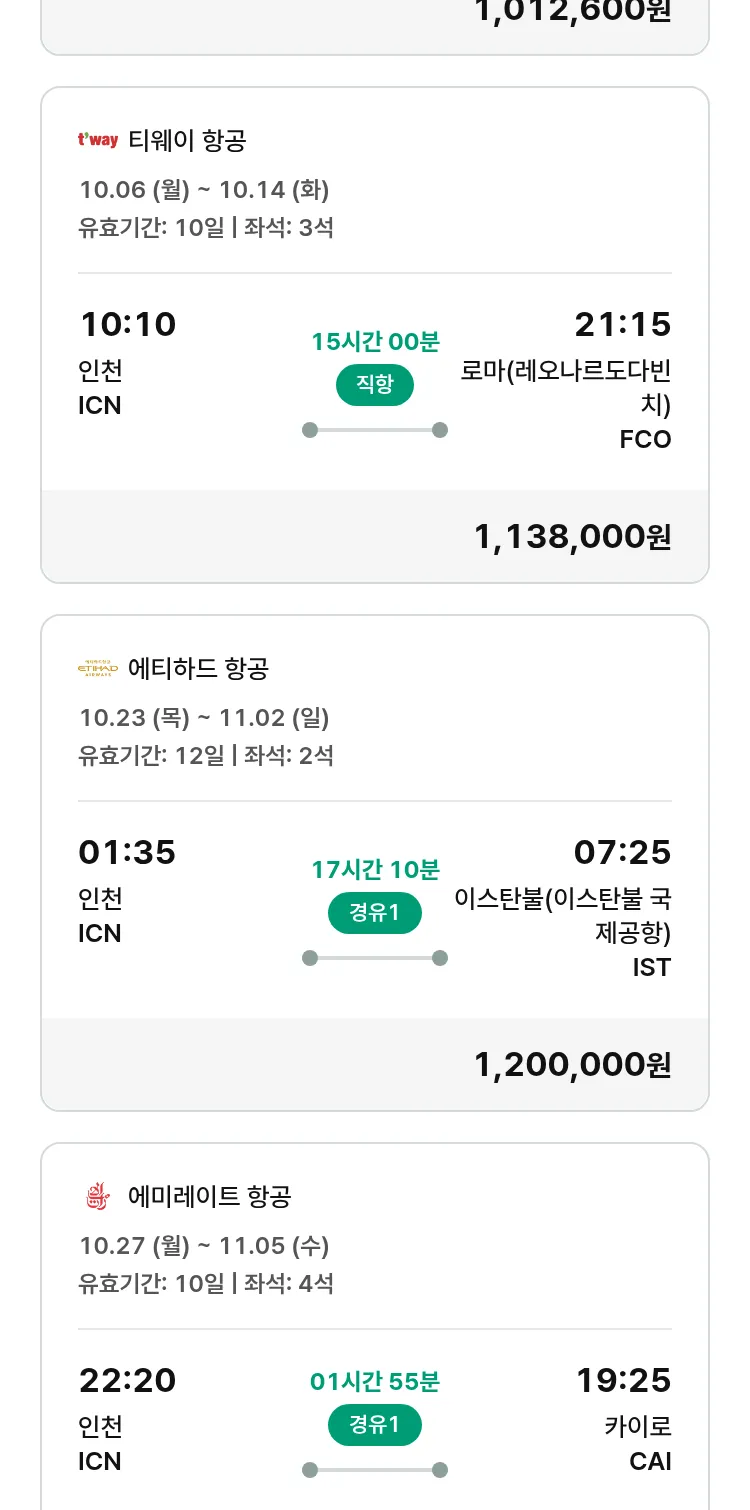Click the FCO Rome arrival airport code
Image resolution: width=750 pixels, height=1510 pixels.
pos(645,440)
